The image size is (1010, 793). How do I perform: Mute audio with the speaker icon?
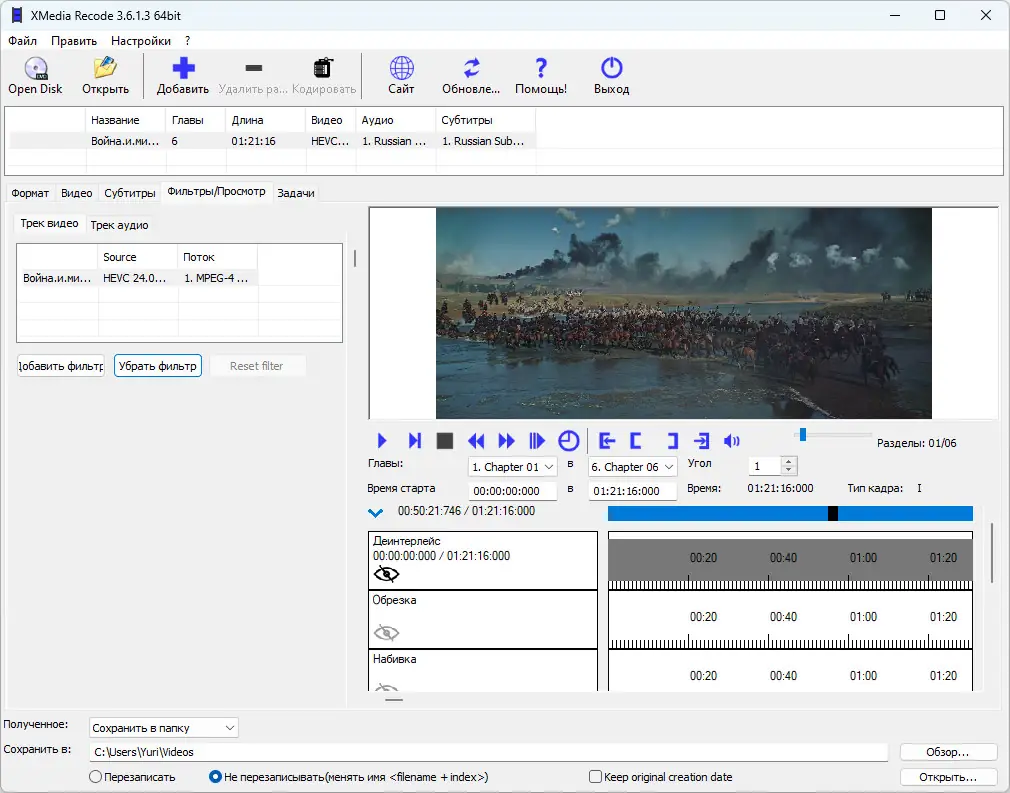point(732,441)
